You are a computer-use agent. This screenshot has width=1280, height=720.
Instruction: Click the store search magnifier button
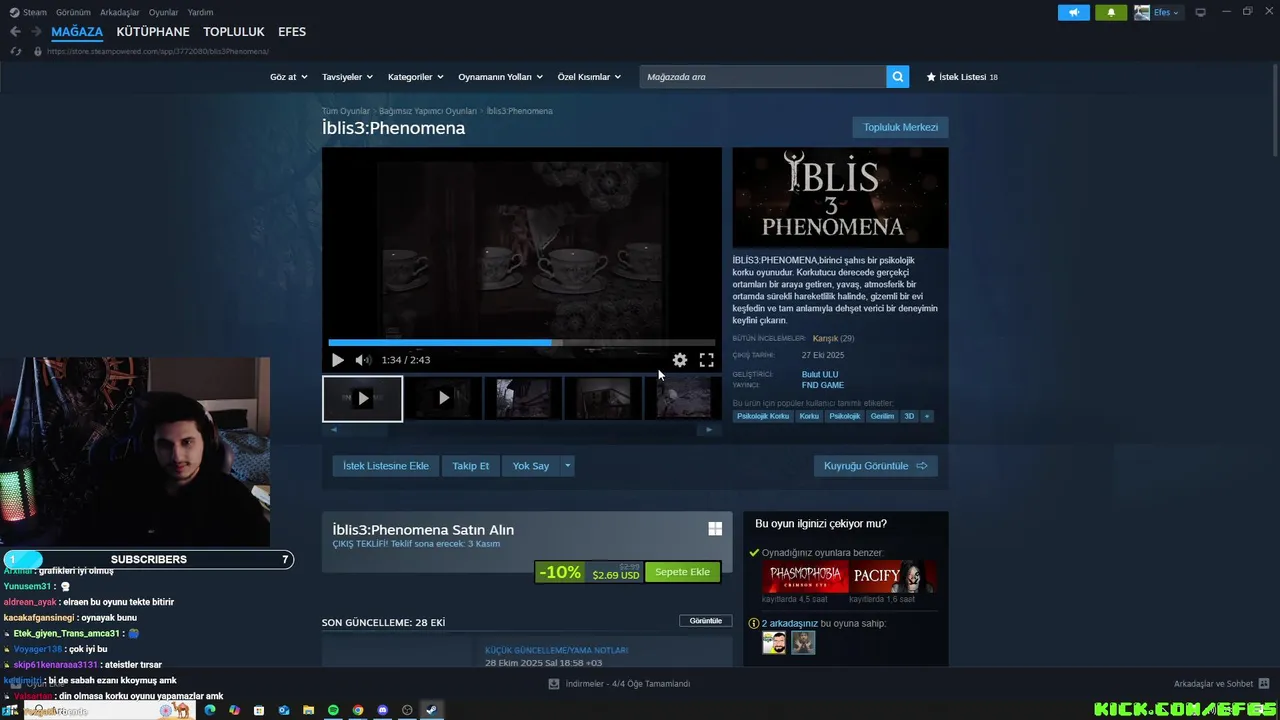898,76
